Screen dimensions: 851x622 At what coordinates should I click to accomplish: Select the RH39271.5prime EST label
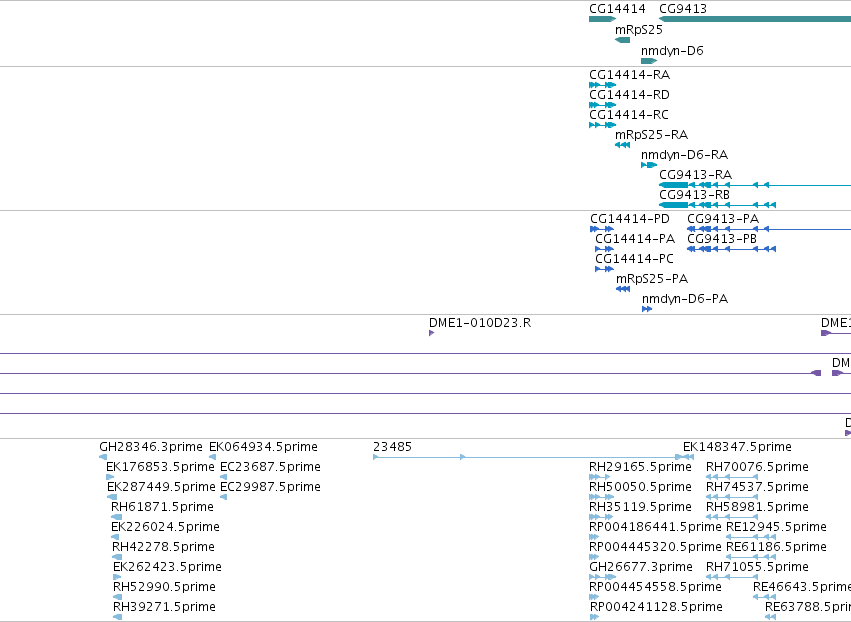click(x=164, y=607)
